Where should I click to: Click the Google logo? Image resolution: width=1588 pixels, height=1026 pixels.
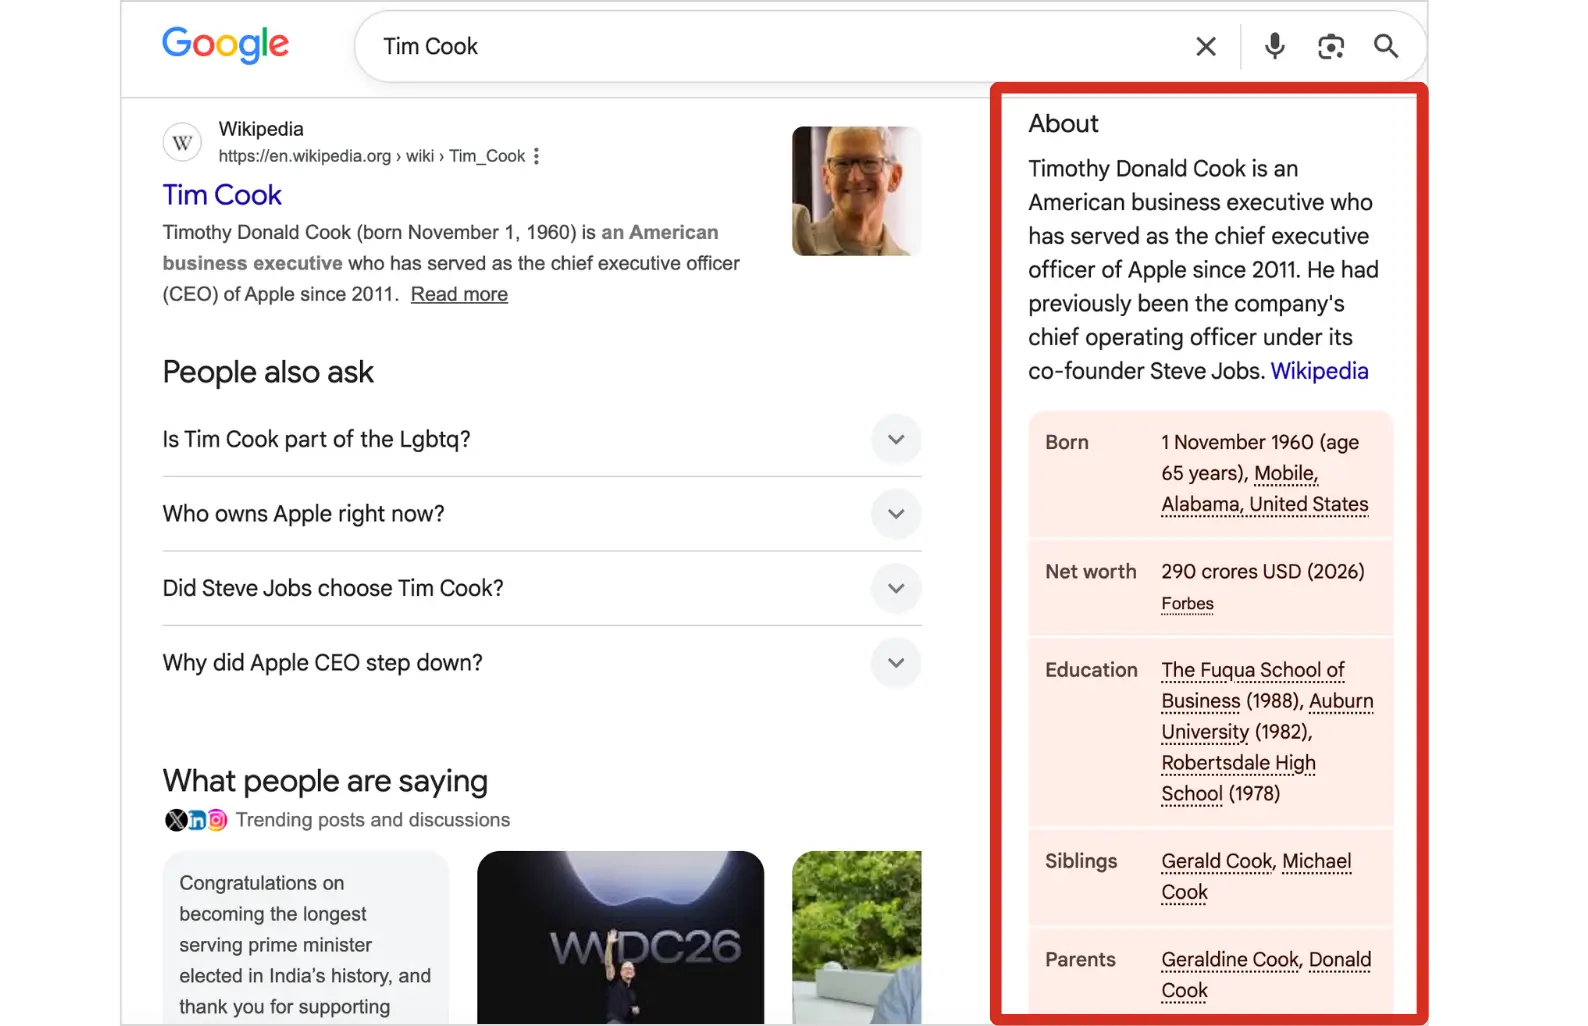(225, 45)
